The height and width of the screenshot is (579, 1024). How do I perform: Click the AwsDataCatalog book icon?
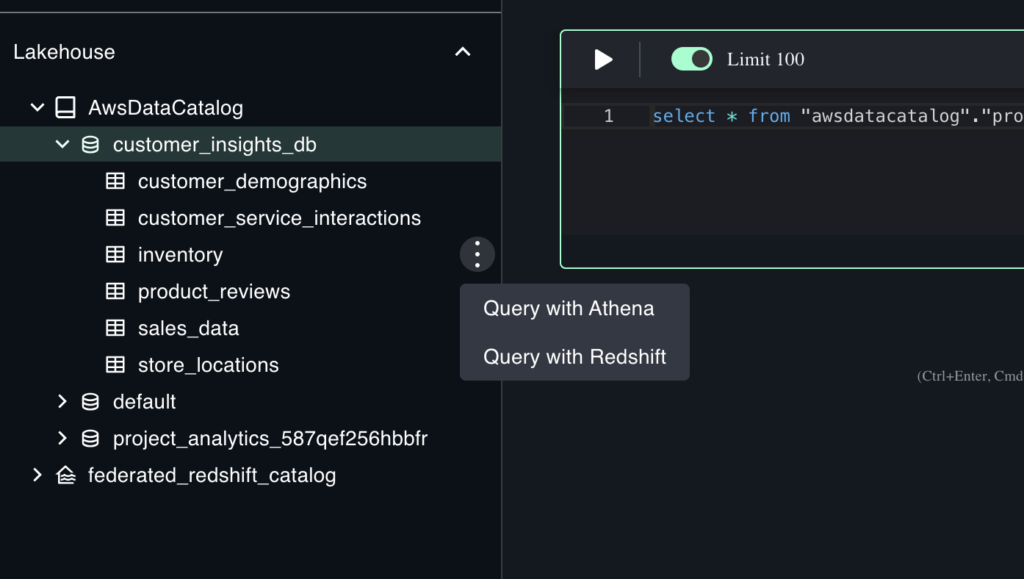tap(65, 108)
